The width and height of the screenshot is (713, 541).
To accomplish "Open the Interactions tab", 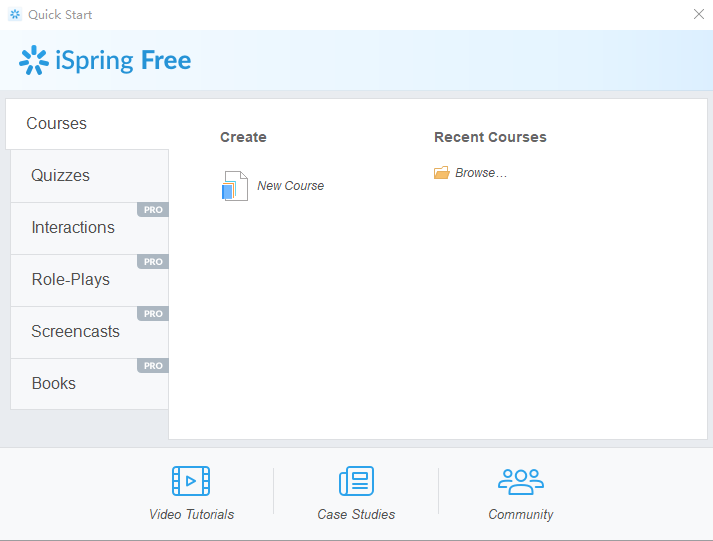I will click(x=90, y=228).
